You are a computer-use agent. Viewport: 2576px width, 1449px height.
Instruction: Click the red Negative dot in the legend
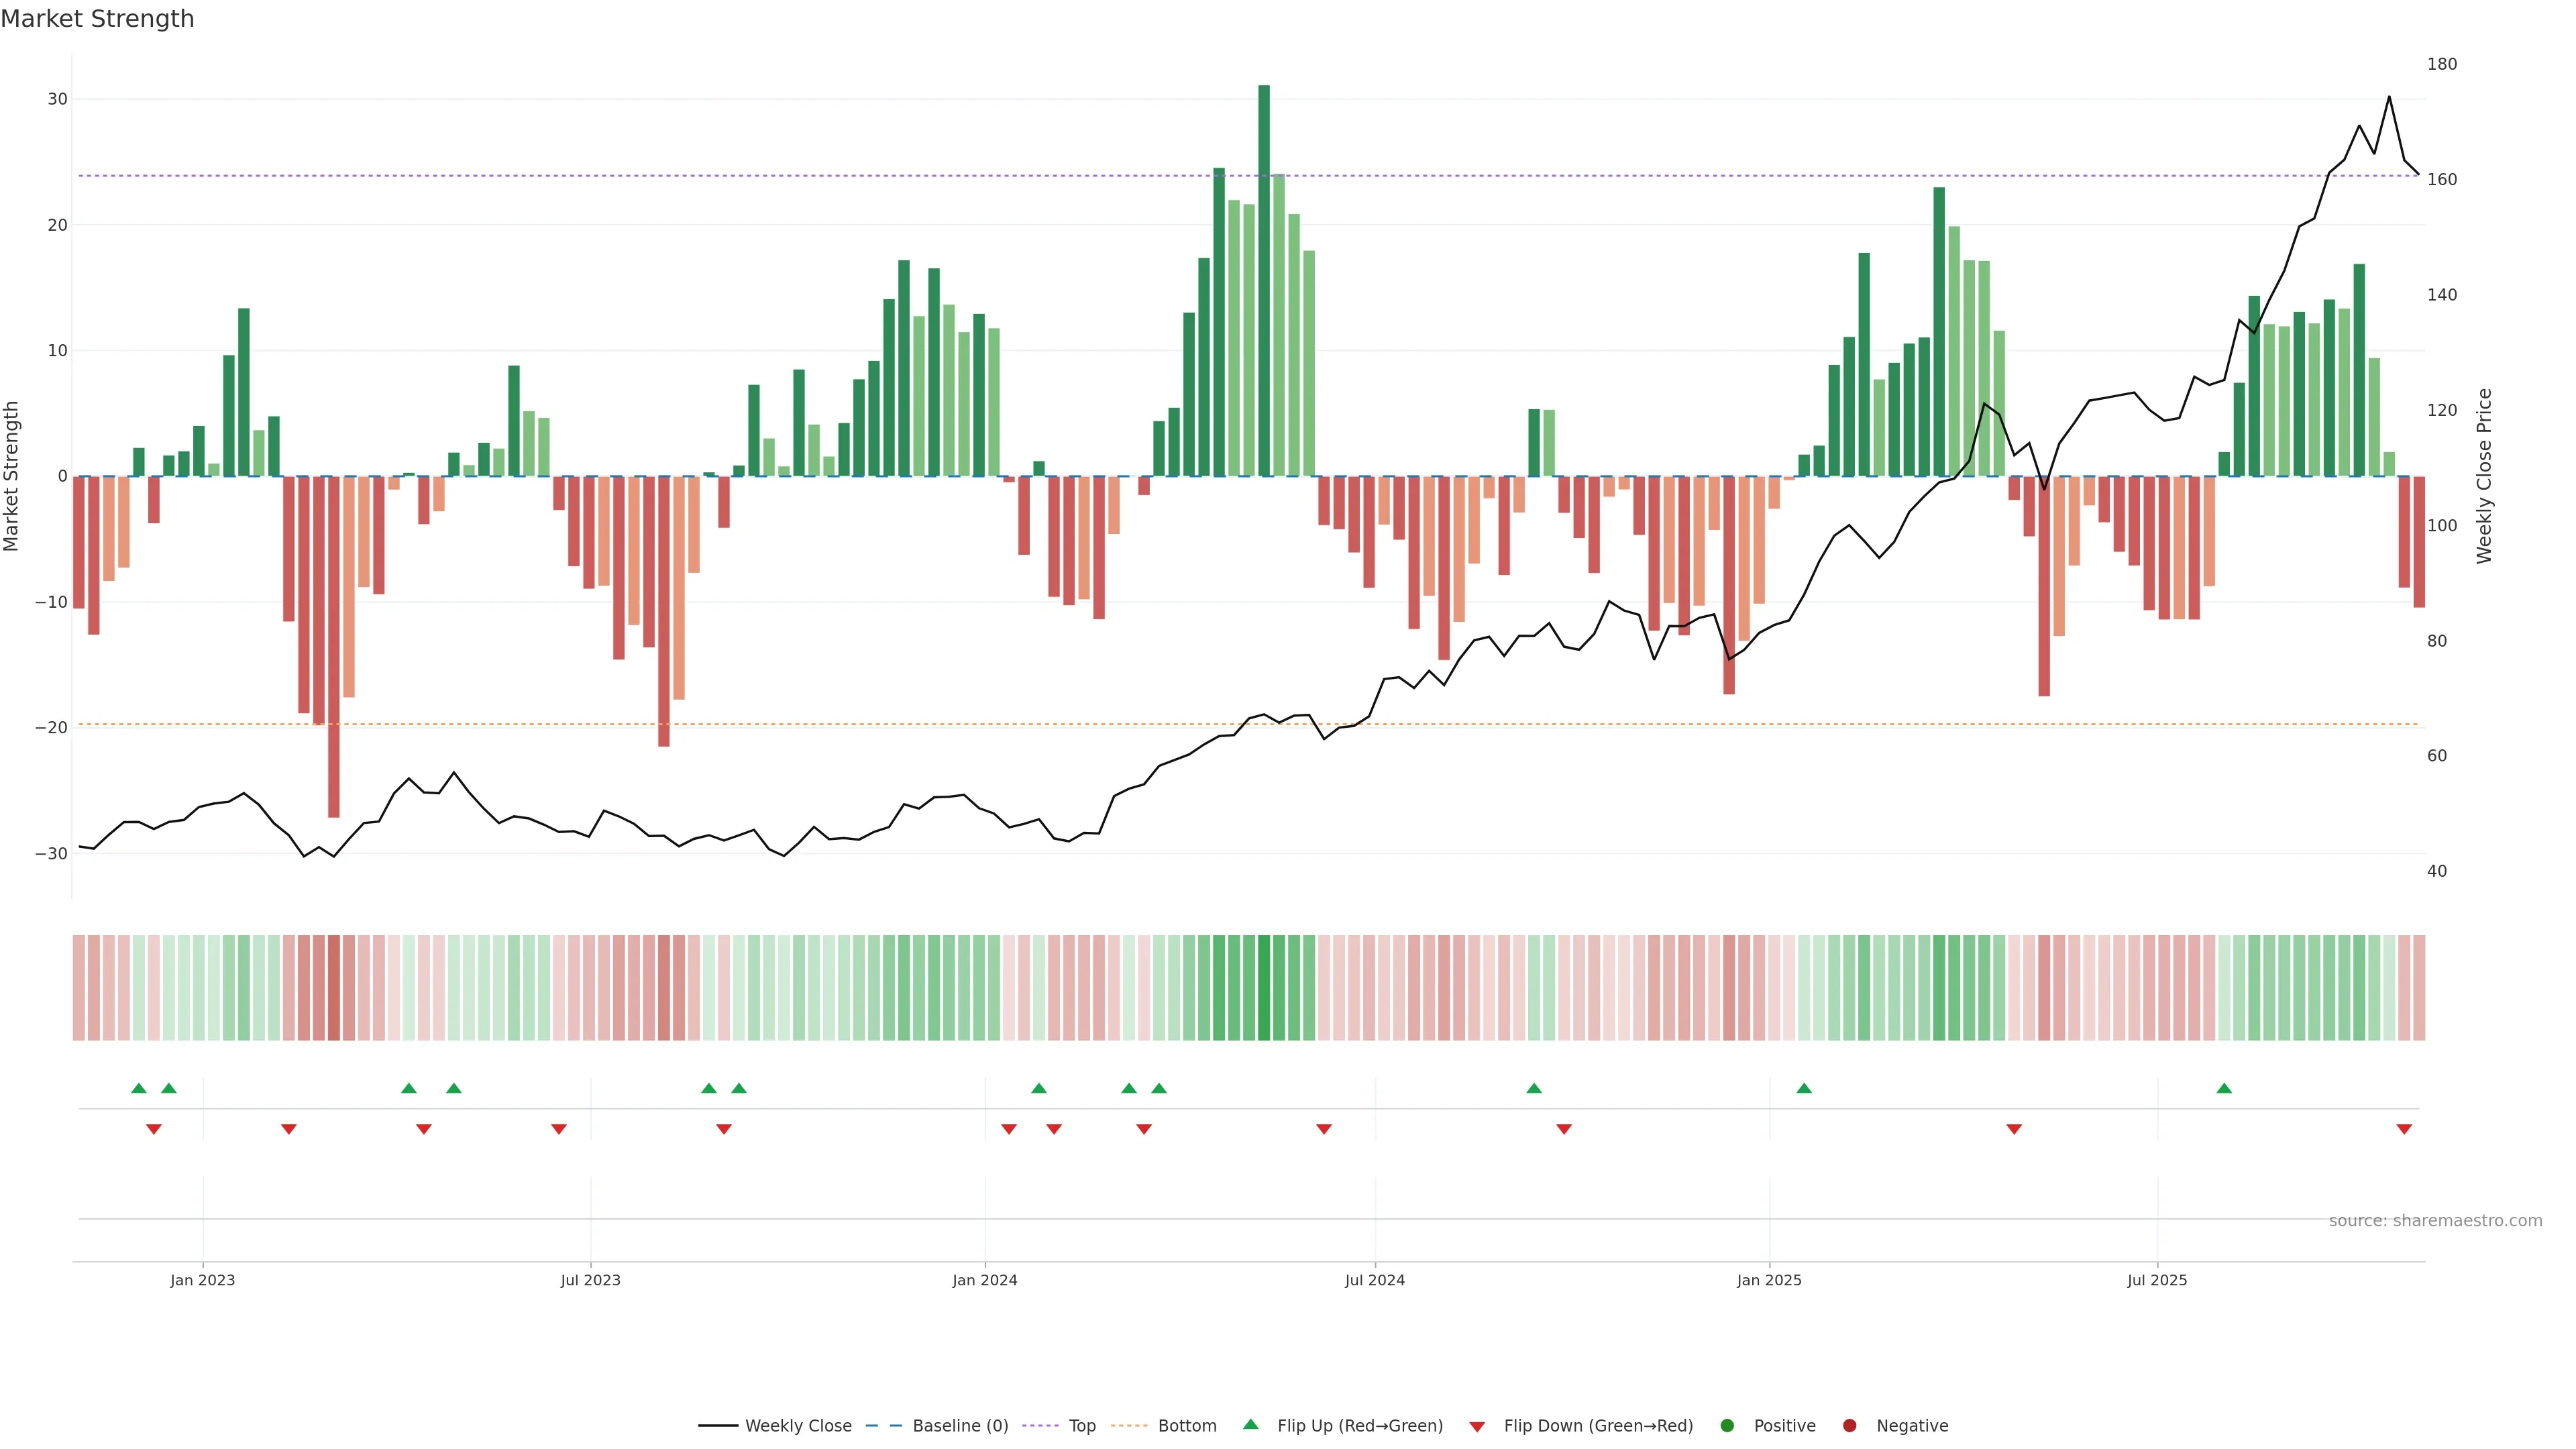click(x=1849, y=1426)
